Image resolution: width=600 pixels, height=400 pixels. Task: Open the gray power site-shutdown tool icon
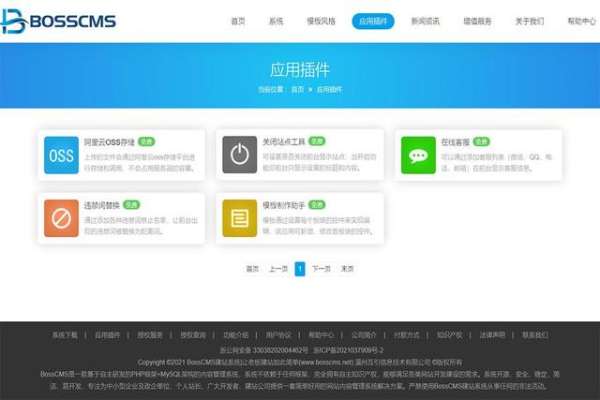pyautogui.click(x=238, y=156)
